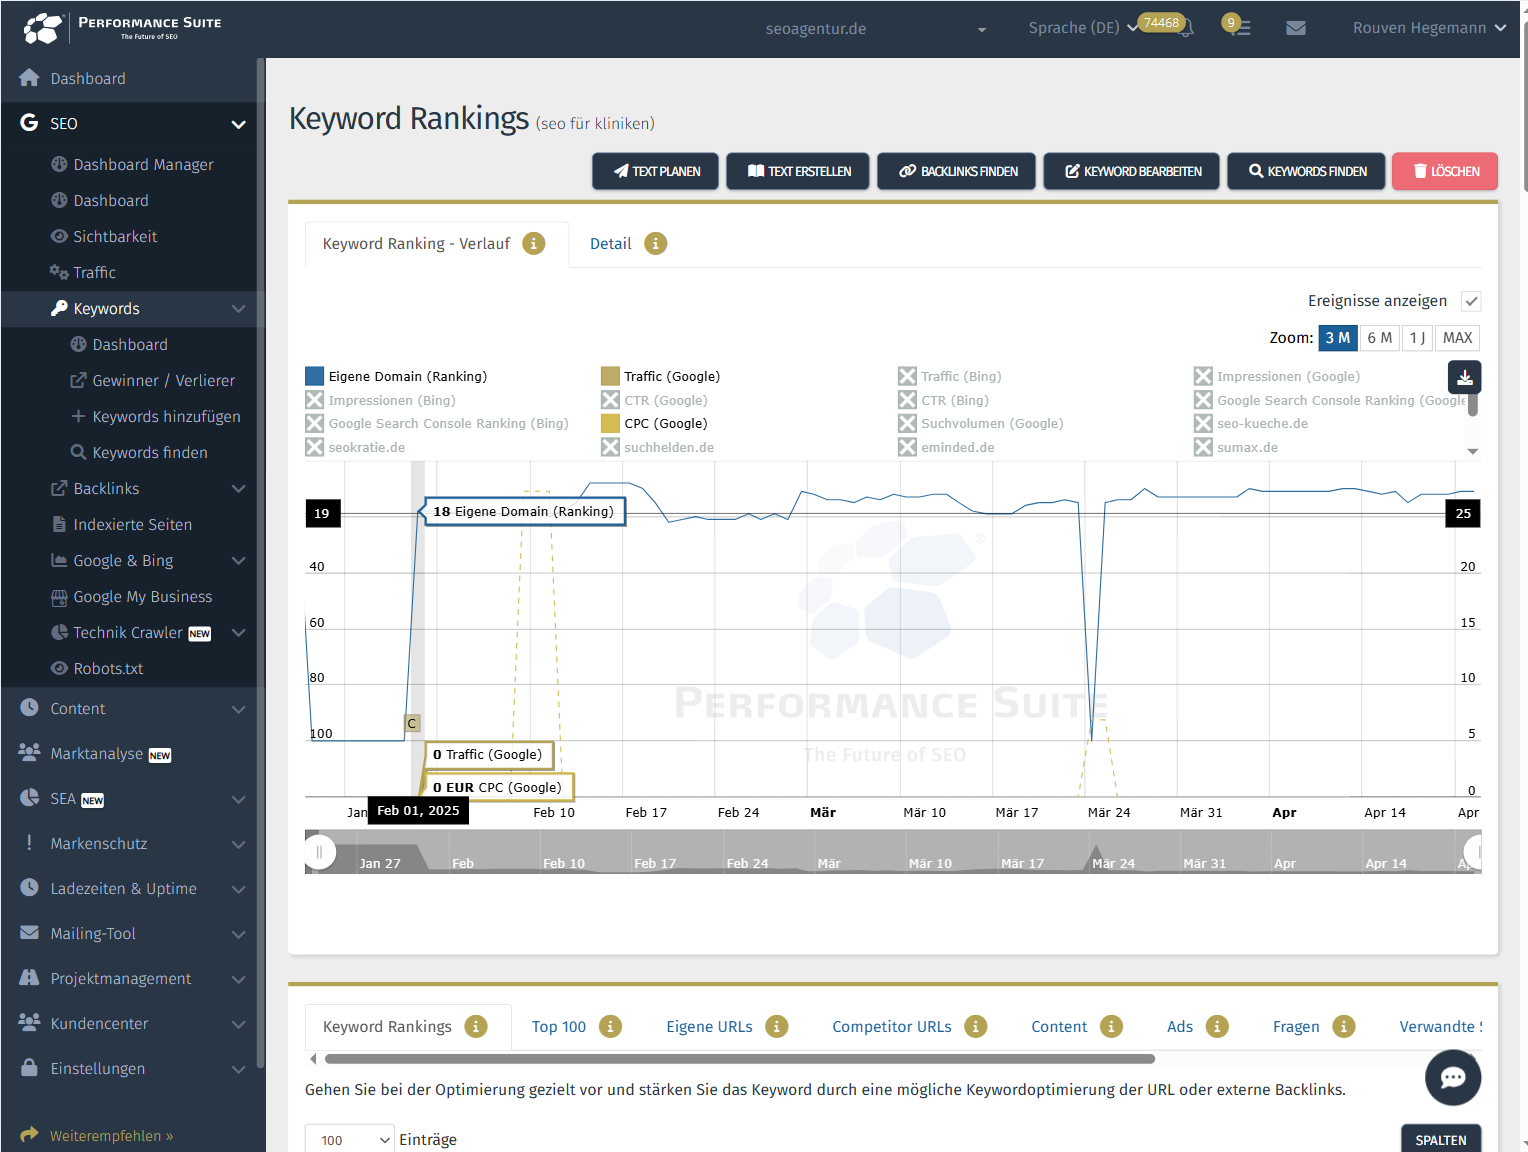This screenshot has width=1528, height=1152.
Task: Switch to the Competitor URLs tab
Action: point(892,1027)
